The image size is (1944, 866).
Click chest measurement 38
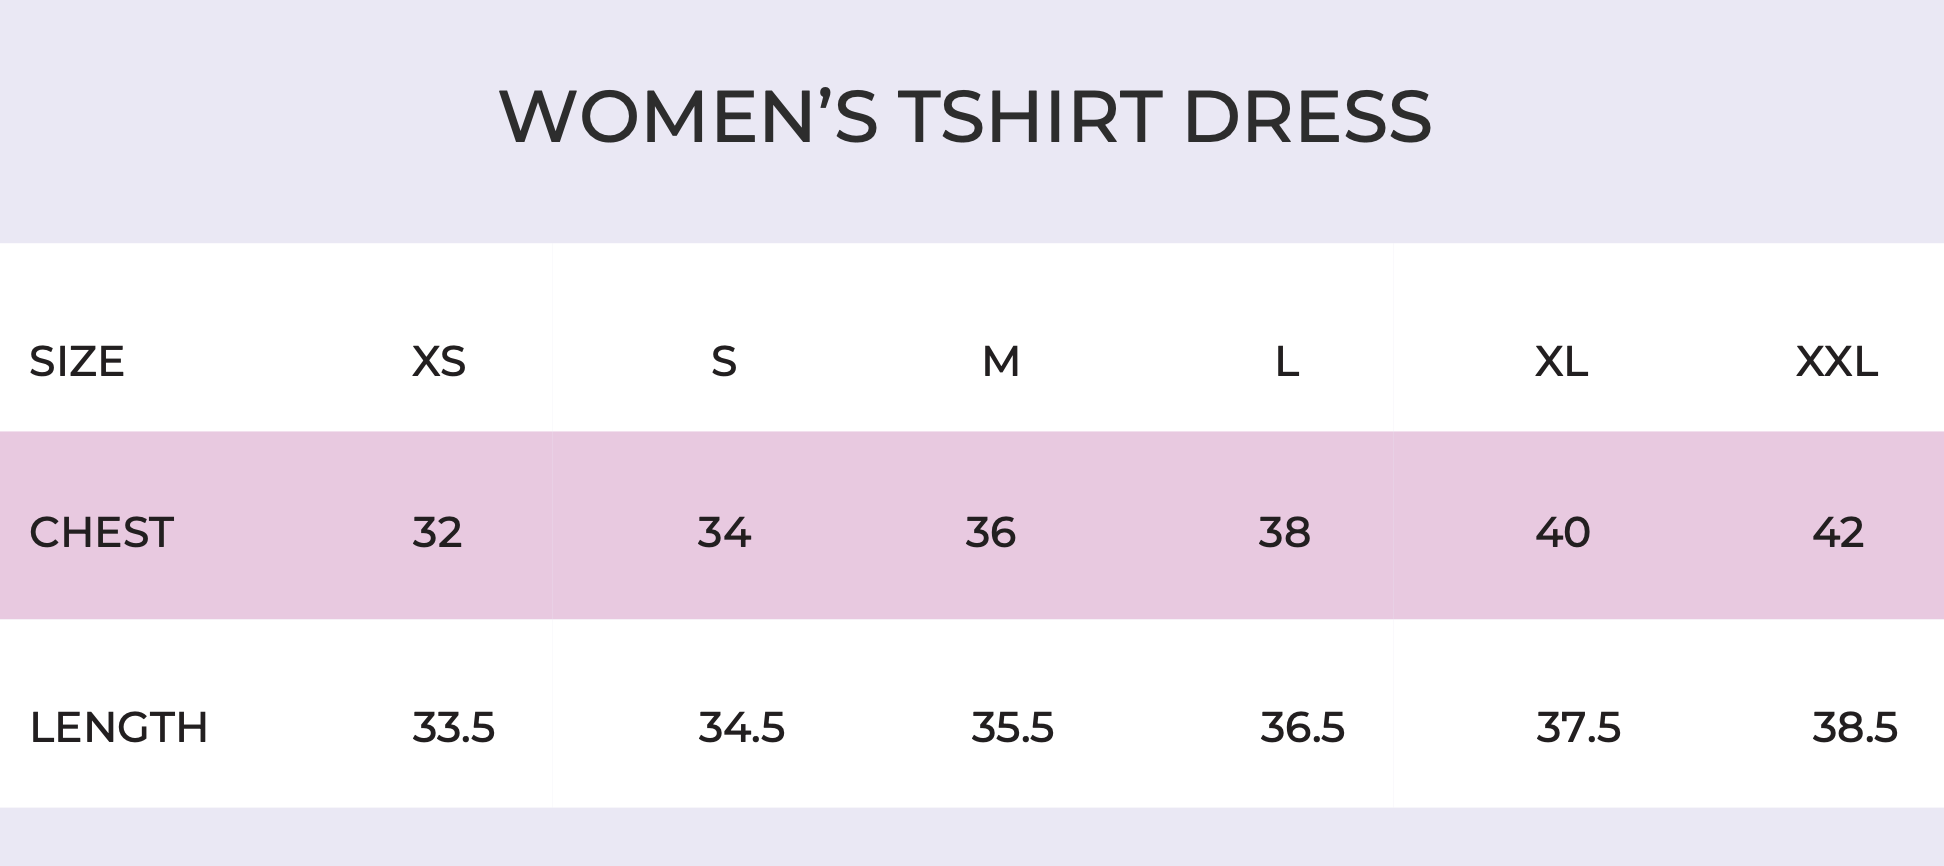pos(1284,532)
